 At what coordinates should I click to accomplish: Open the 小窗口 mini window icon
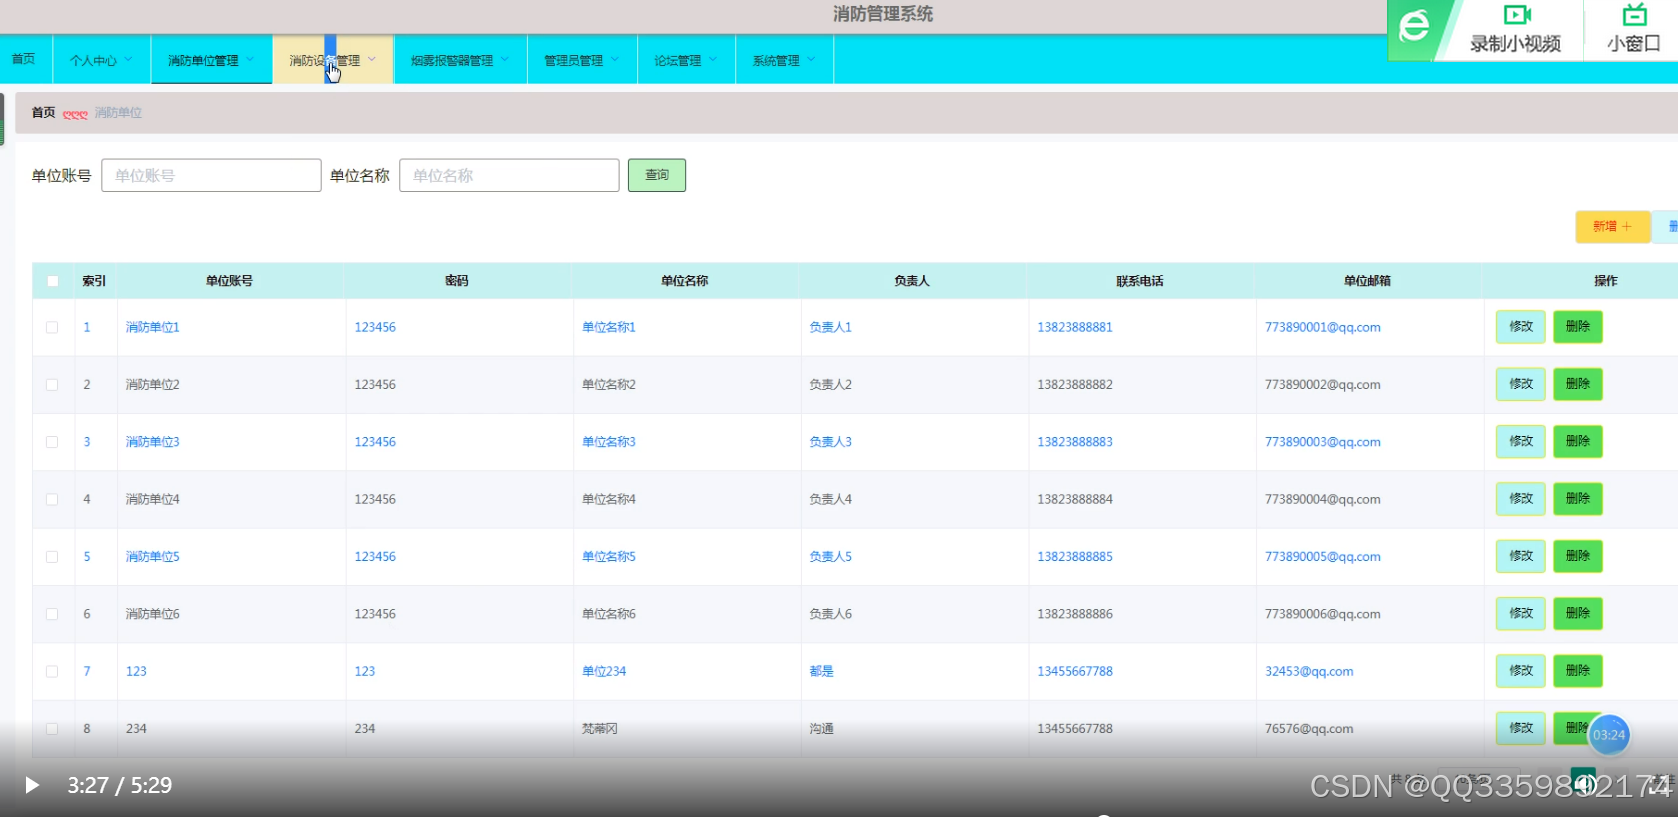(x=1634, y=15)
